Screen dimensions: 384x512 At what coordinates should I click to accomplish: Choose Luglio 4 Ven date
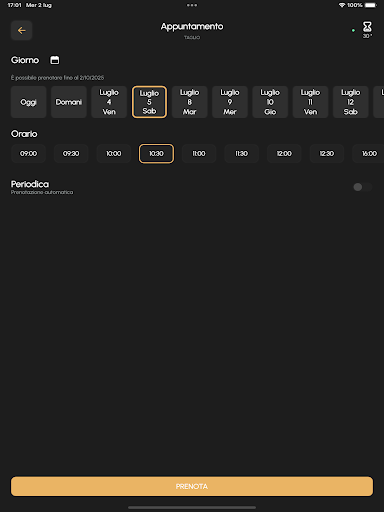tap(109, 102)
